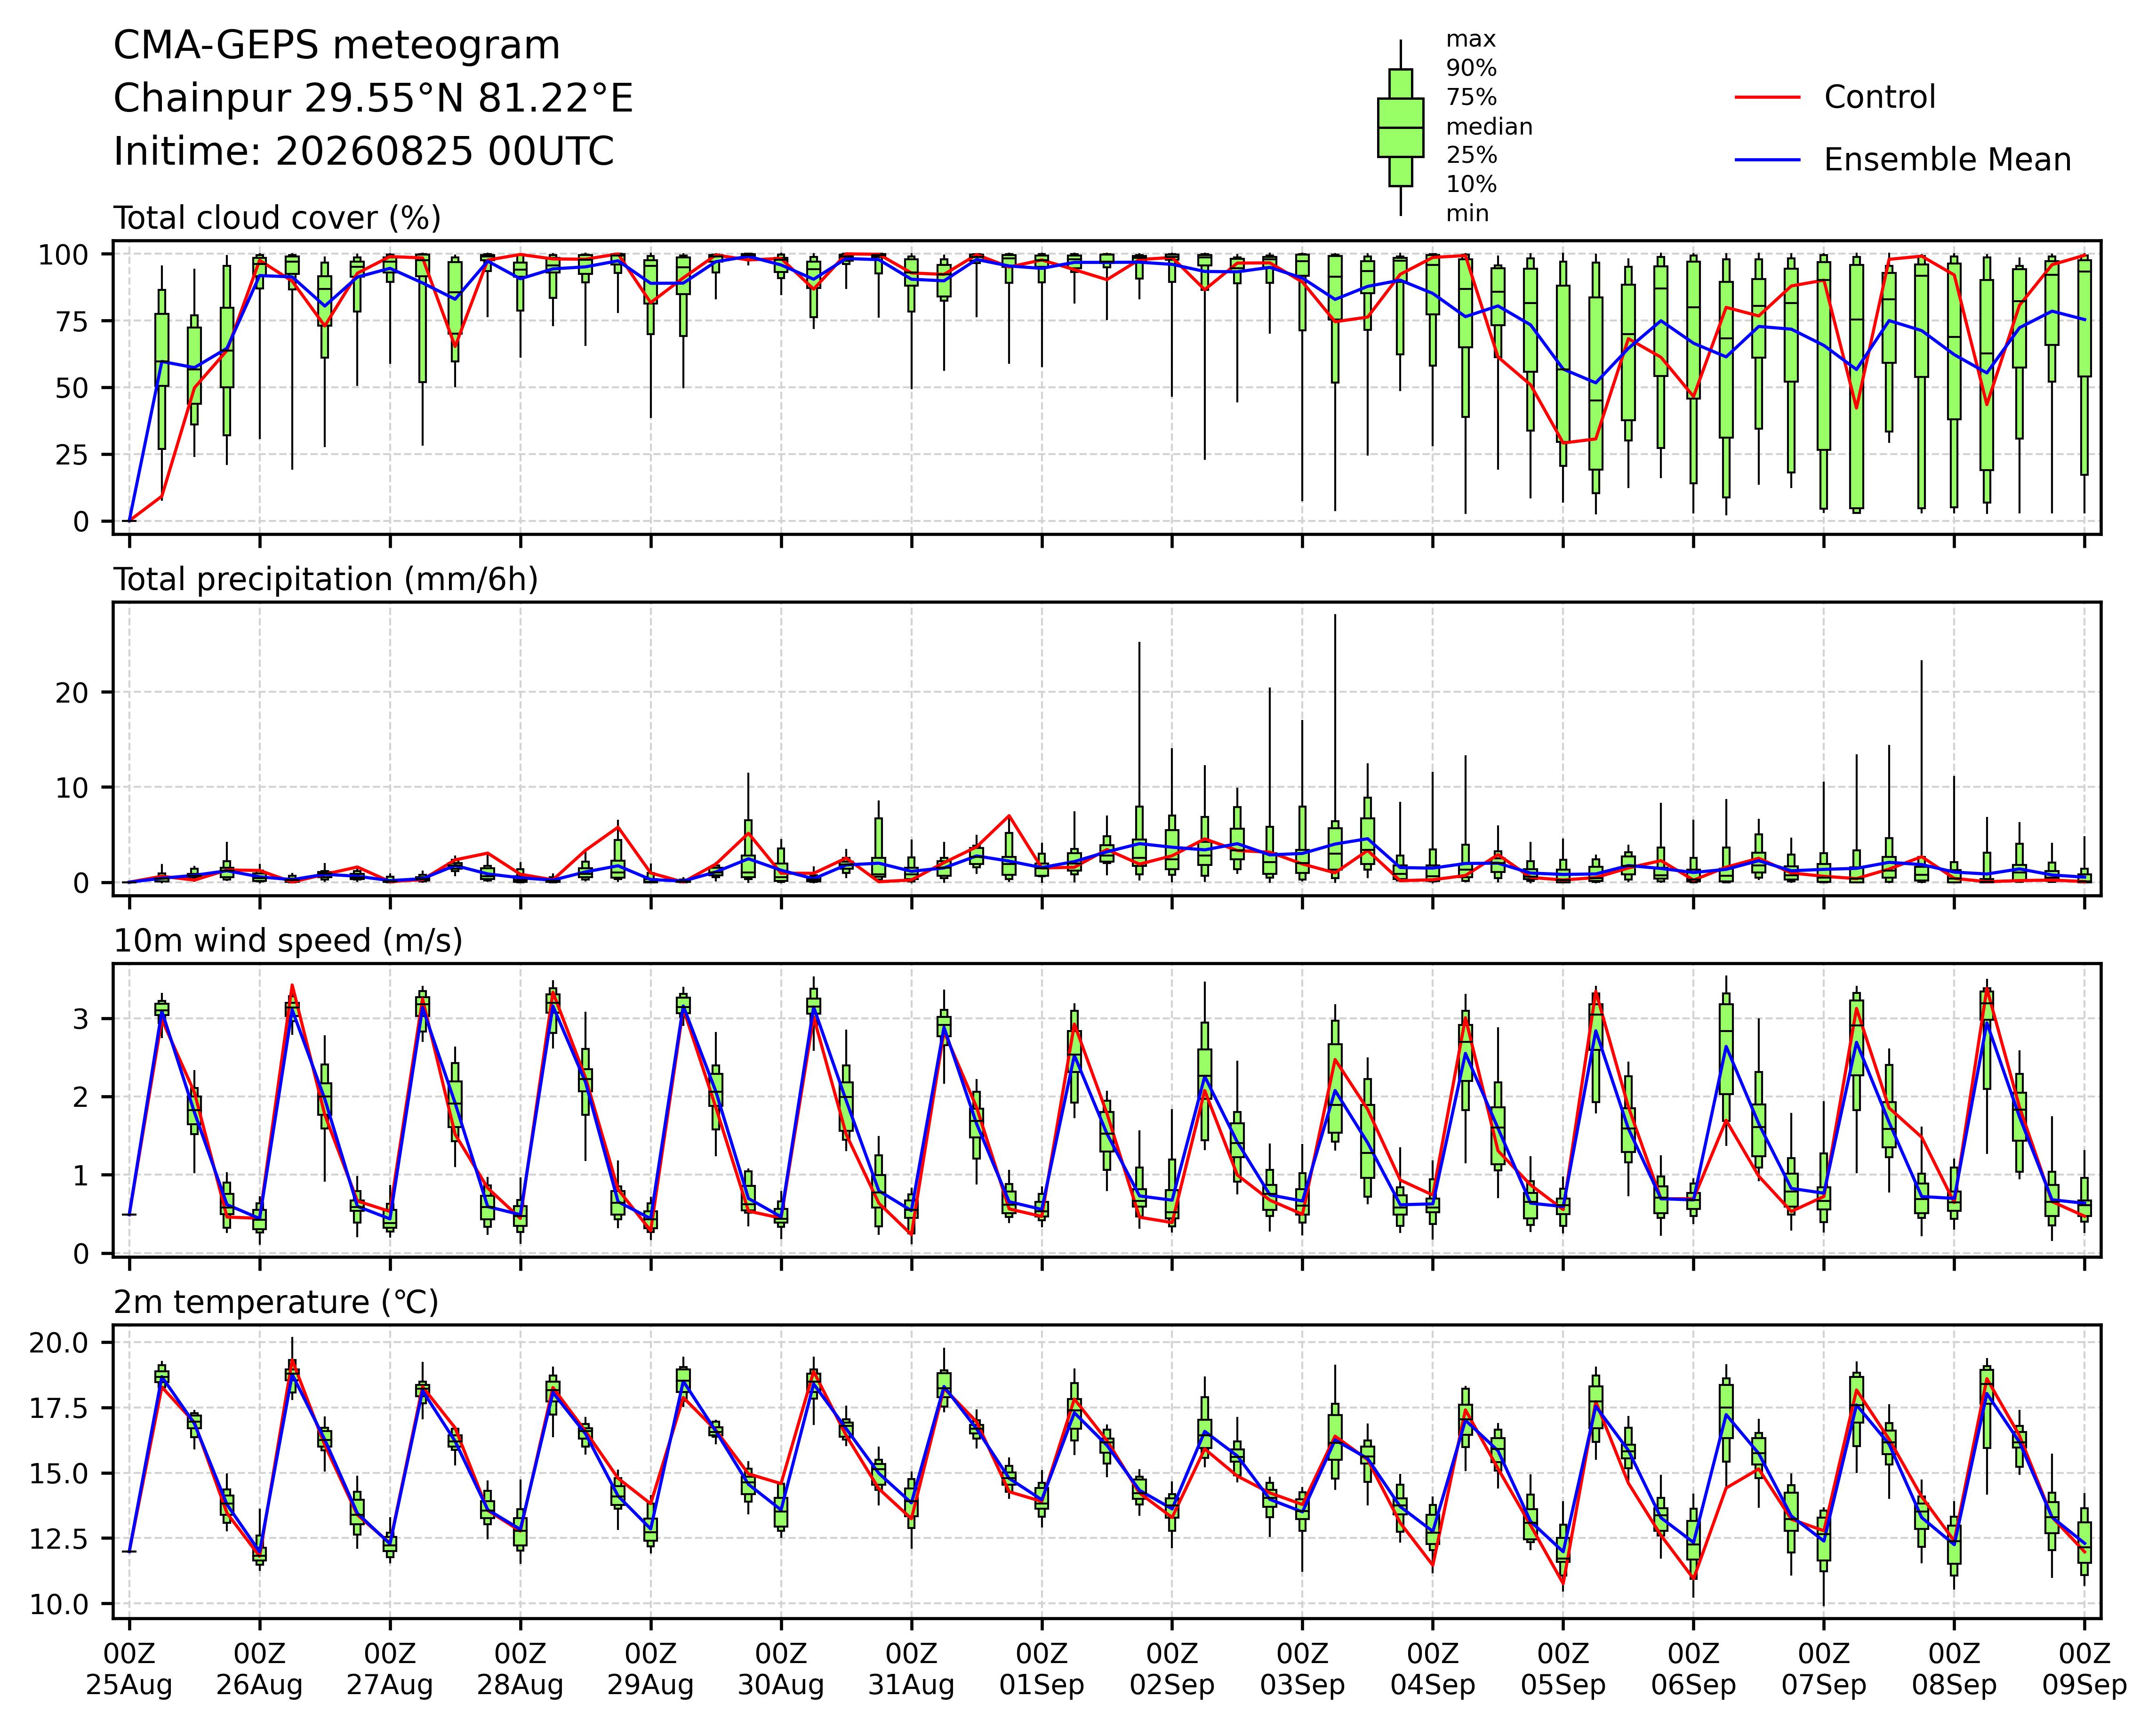Click the 00Z 29Aug axis label
The height and width of the screenshot is (1728, 2156).
point(651,1669)
